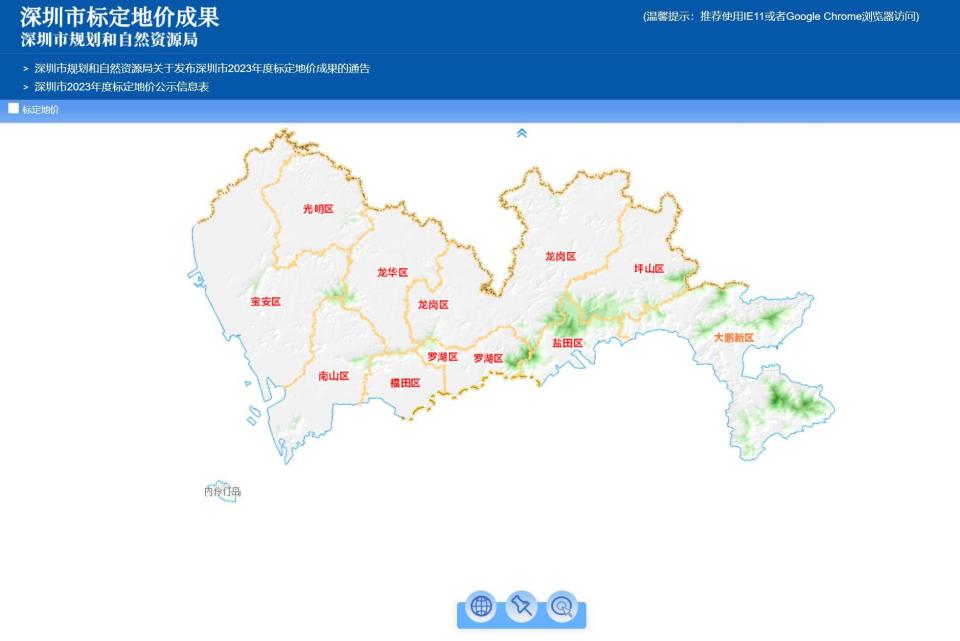
Task: Select the 宝安区 district label on the map
Action: [x=264, y=299]
